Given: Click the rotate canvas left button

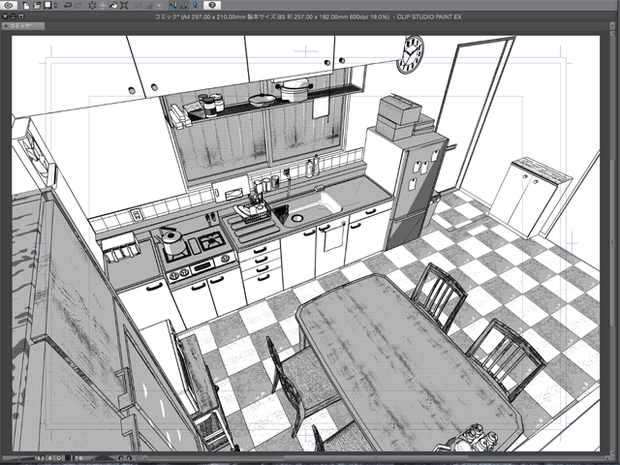Looking at the screenshot, I should 121,458.
